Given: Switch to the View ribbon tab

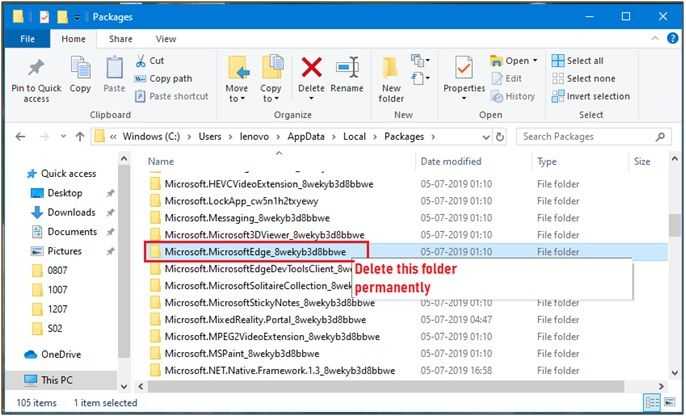Looking at the screenshot, I should tap(166, 39).
